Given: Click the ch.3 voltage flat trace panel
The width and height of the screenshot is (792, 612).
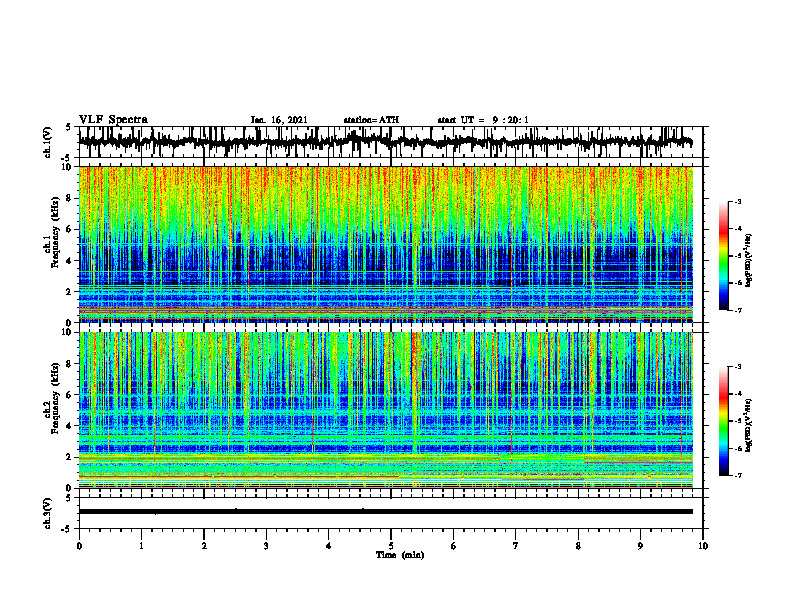Looking at the screenshot, I should 390,513.
